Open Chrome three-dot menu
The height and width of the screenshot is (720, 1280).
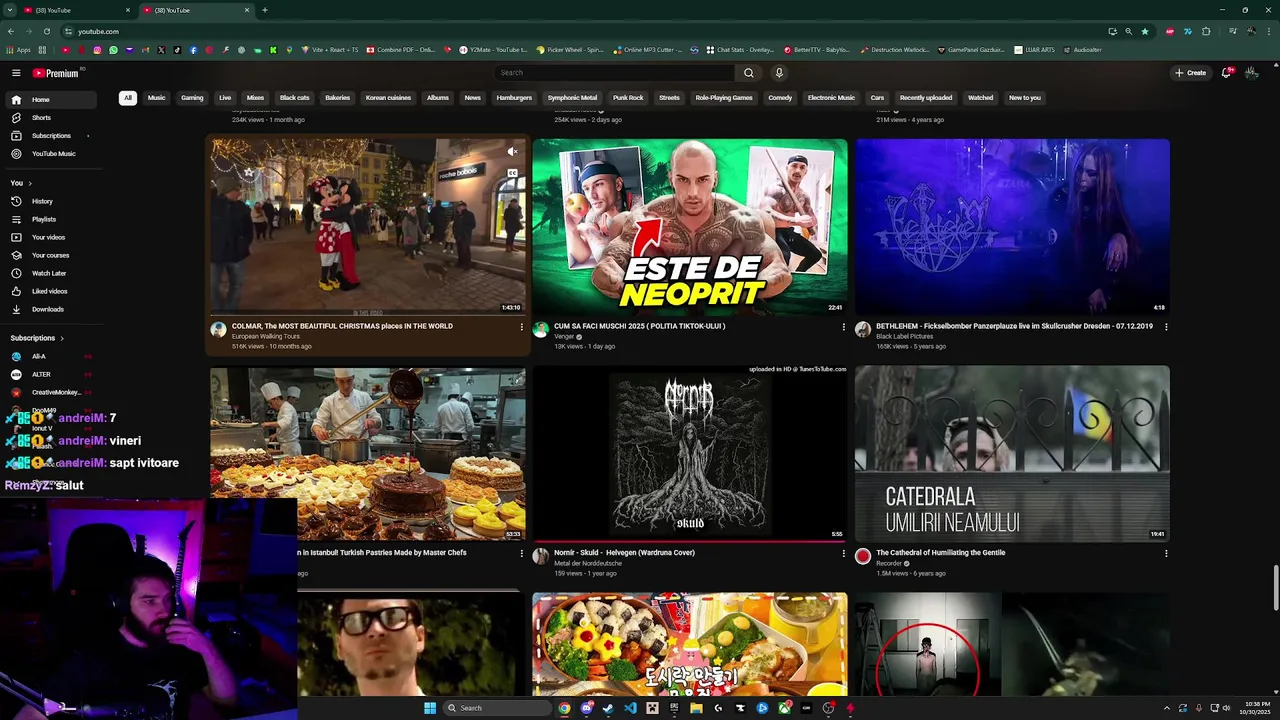1269,31
